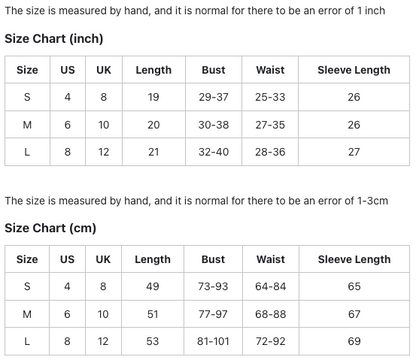Select the 29-37 bust value
The width and height of the screenshot is (416, 360).
pos(213,97)
